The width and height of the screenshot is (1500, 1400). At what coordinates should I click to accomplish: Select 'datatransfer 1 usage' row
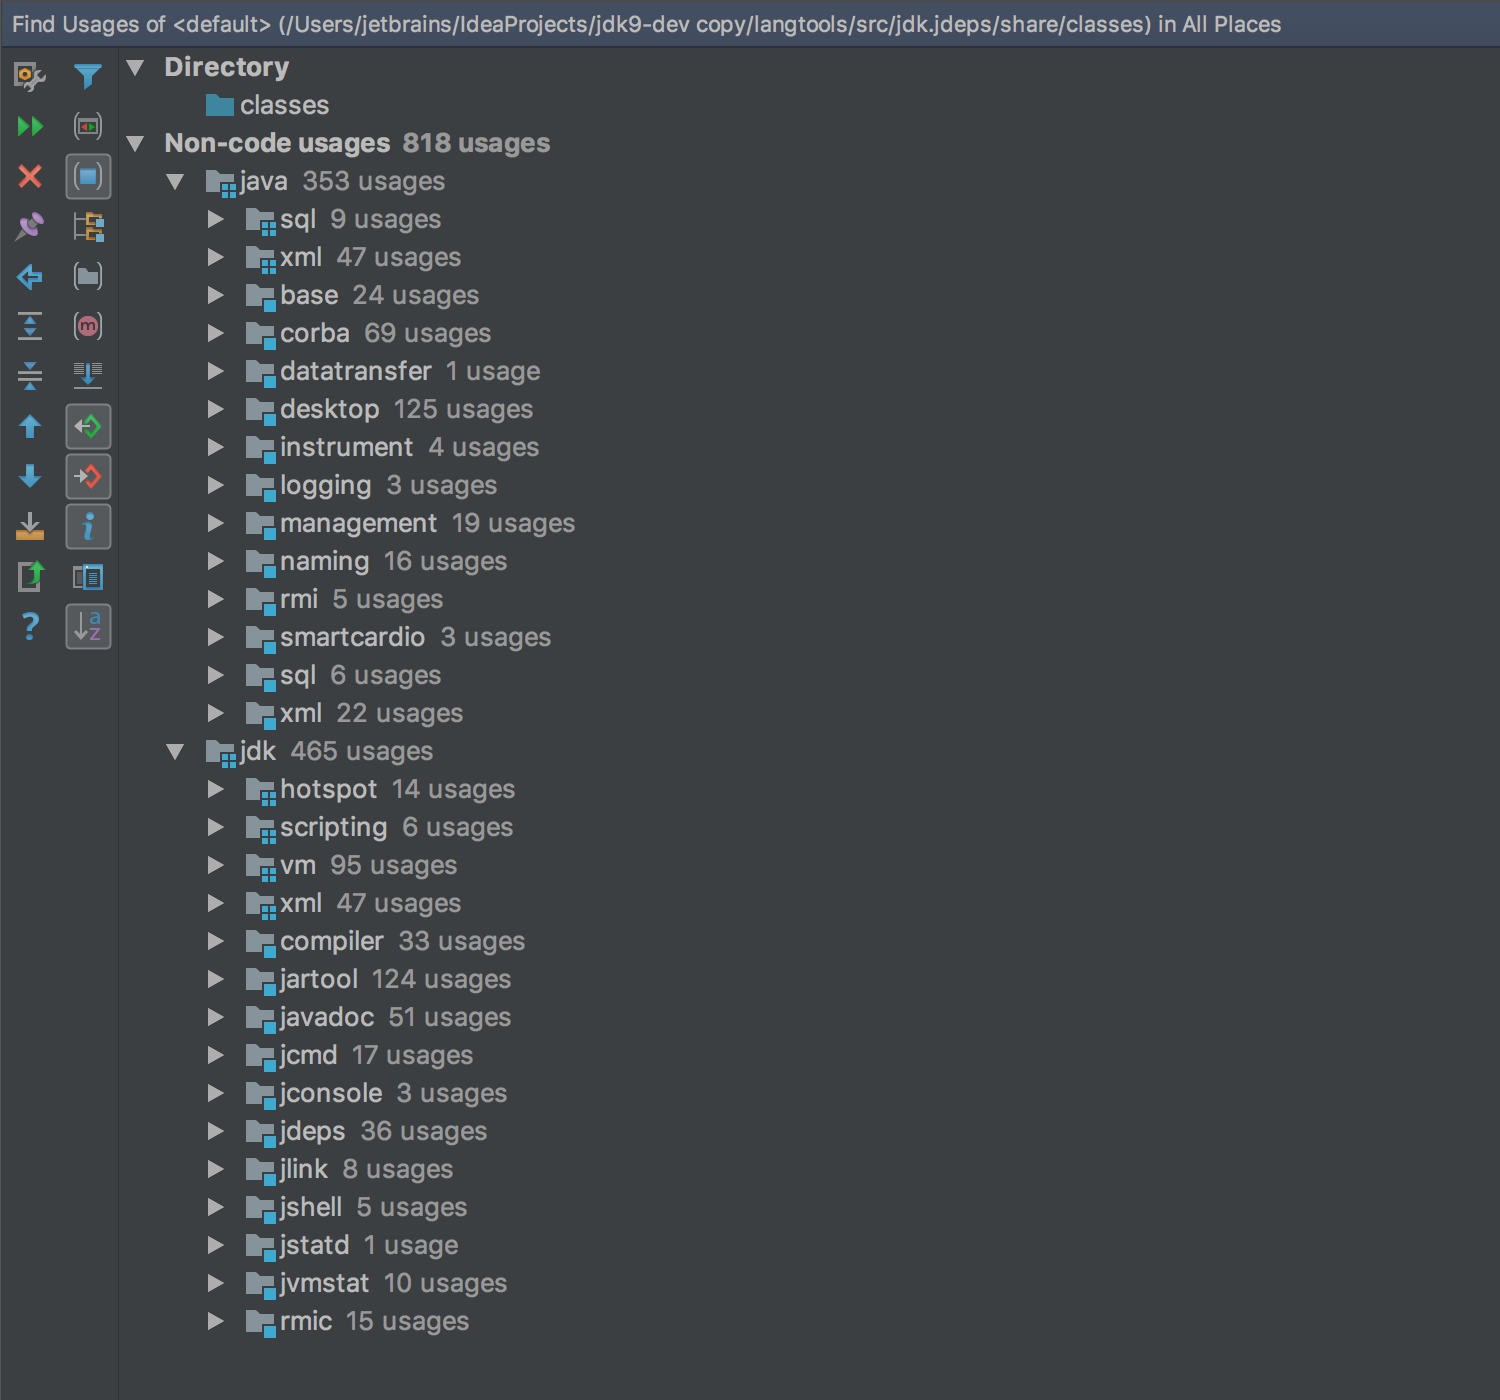pyautogui.click(x=392, y=371)
